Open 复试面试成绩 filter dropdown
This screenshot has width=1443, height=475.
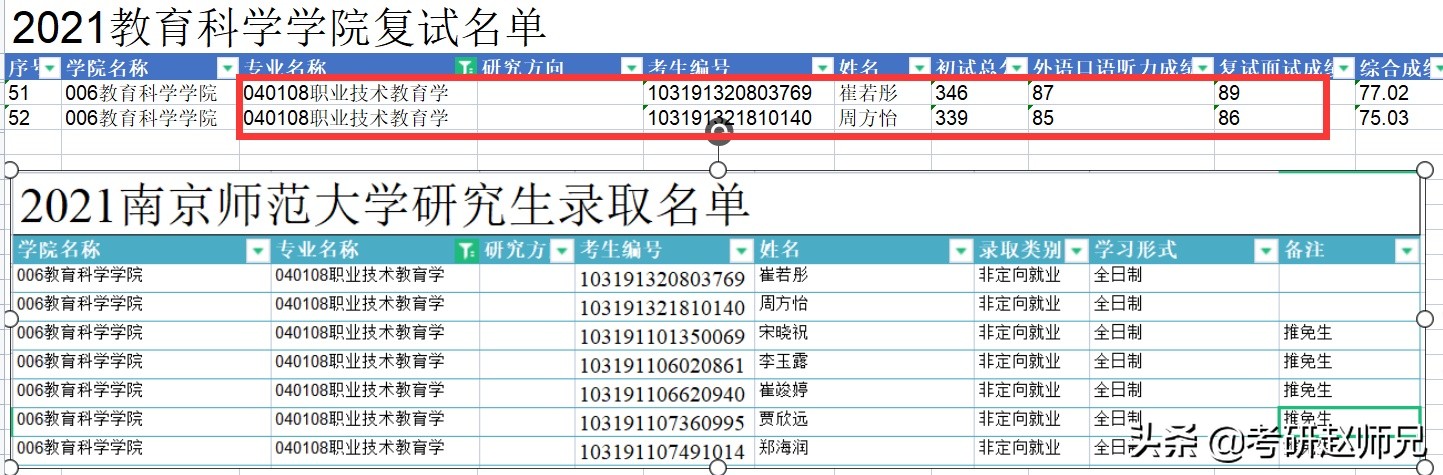coord(1345,68)
